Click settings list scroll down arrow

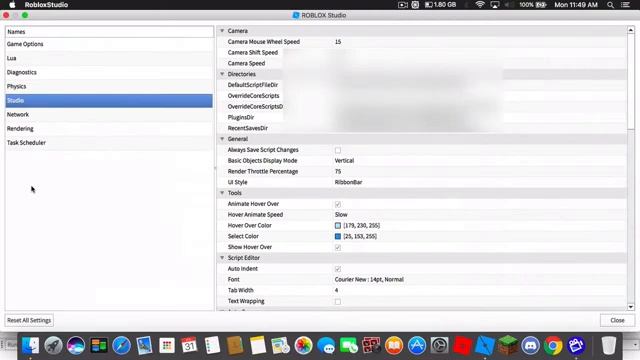tap(631, 307)
